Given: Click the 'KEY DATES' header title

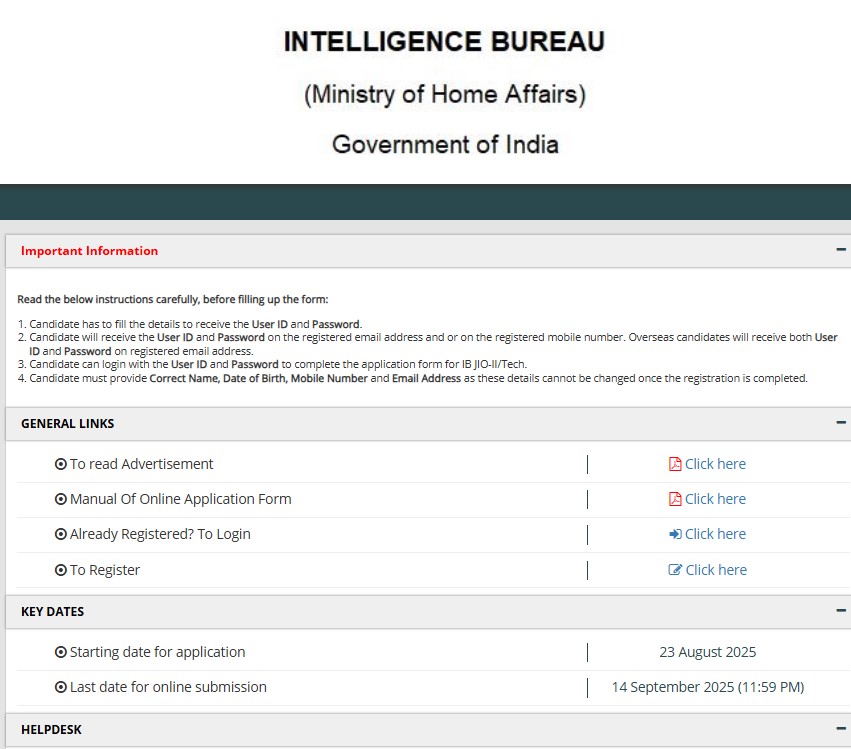Looking at the screenshot, I should (x=53, y=612).
